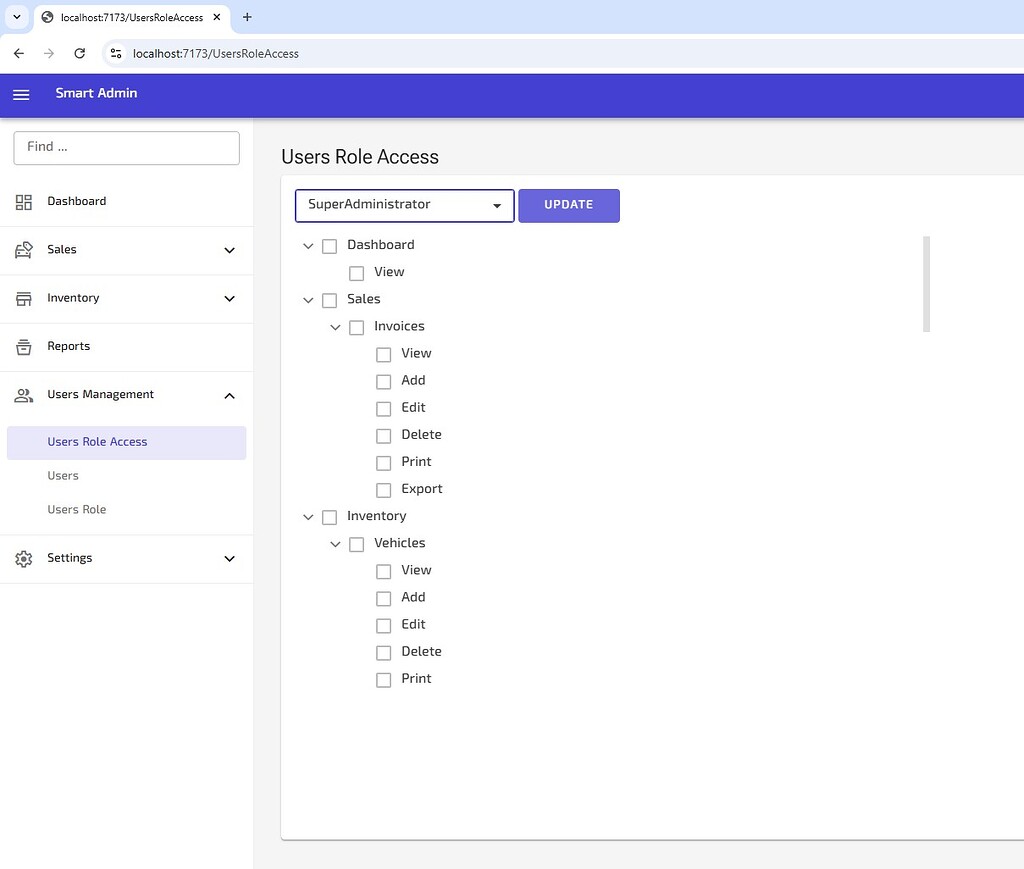Open the hamburger navigation menu
This screenshot has height=869, width=1024.
tap(21, 95)
